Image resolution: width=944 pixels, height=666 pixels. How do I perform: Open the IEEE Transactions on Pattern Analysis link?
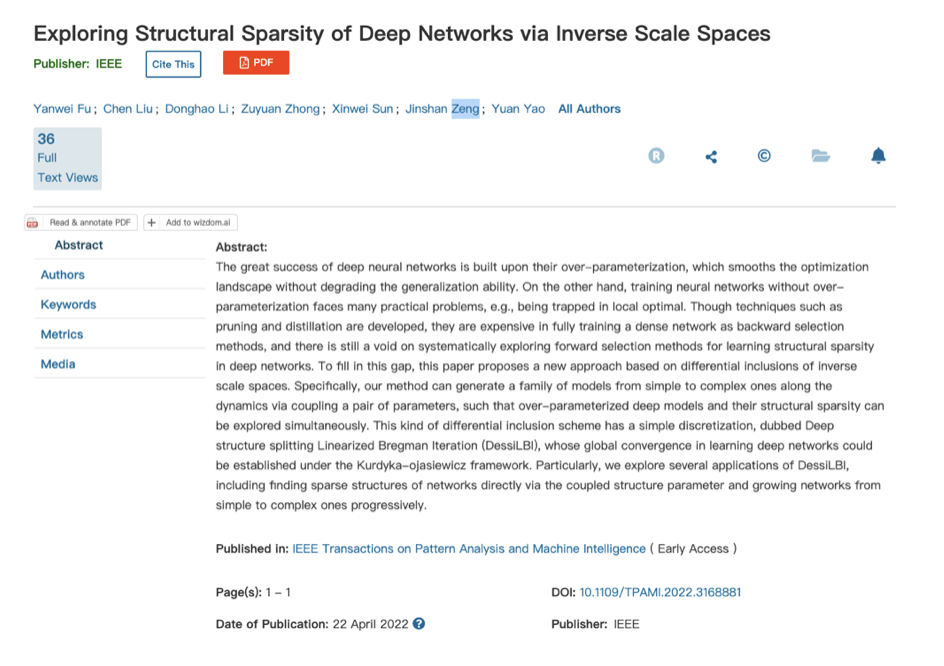tap(469, 549)
